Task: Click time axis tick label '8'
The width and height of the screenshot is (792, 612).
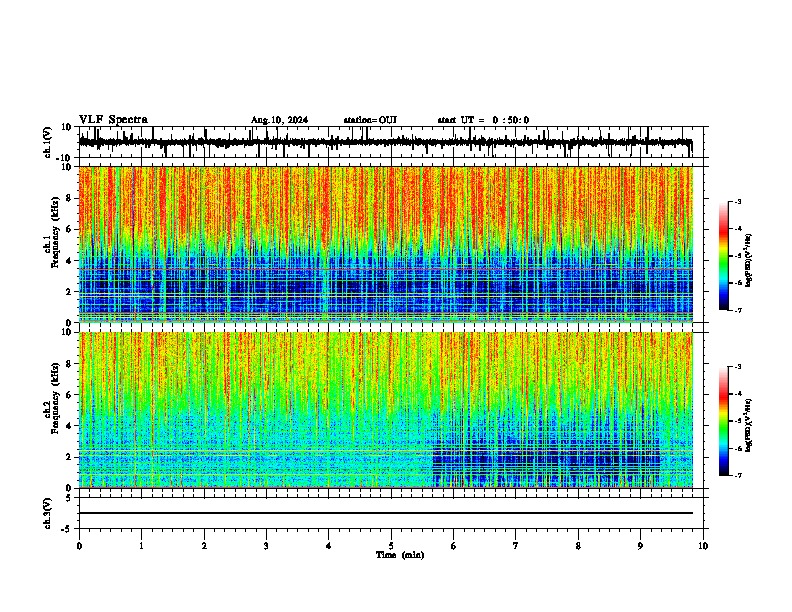Action: pos(578,546)
